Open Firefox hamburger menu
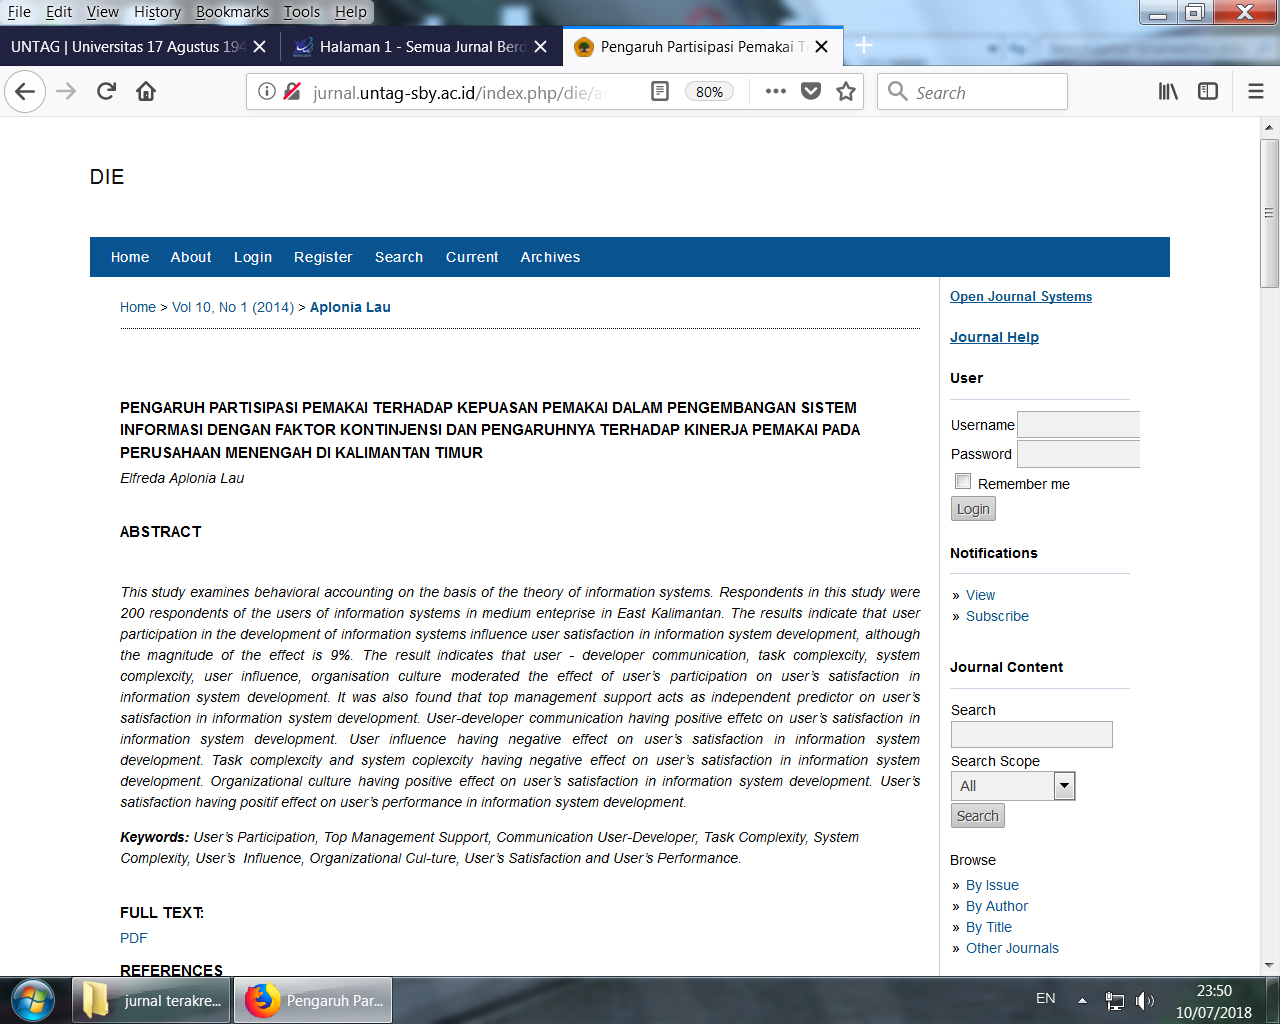Viewport: 1280px width, 1024px height. pos(1256,92)
